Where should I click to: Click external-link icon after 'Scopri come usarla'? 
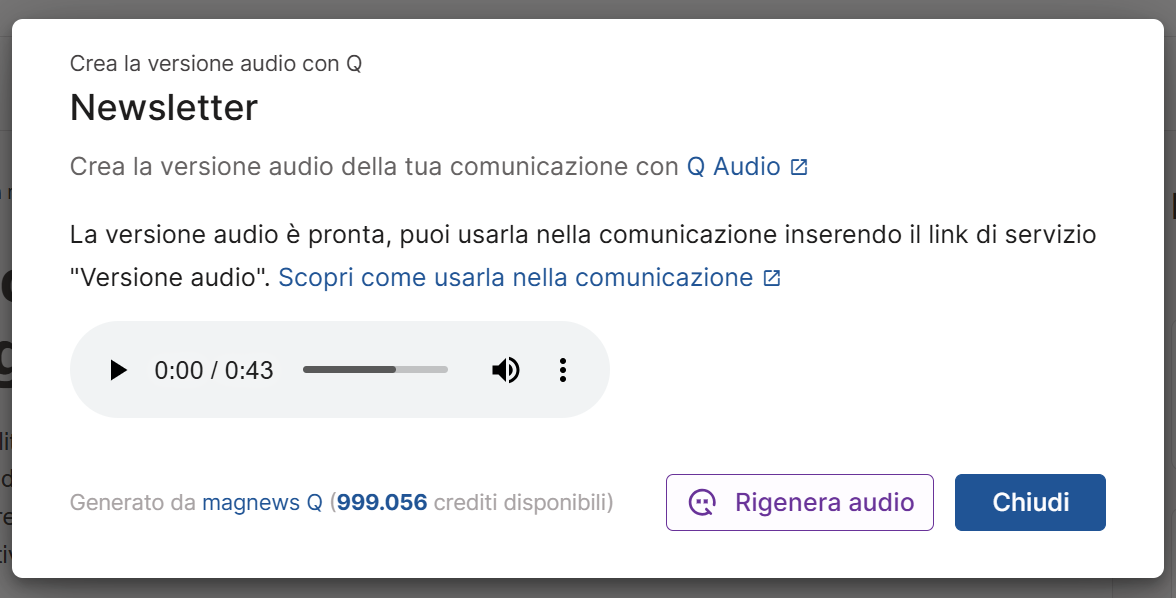click(771, 278)
